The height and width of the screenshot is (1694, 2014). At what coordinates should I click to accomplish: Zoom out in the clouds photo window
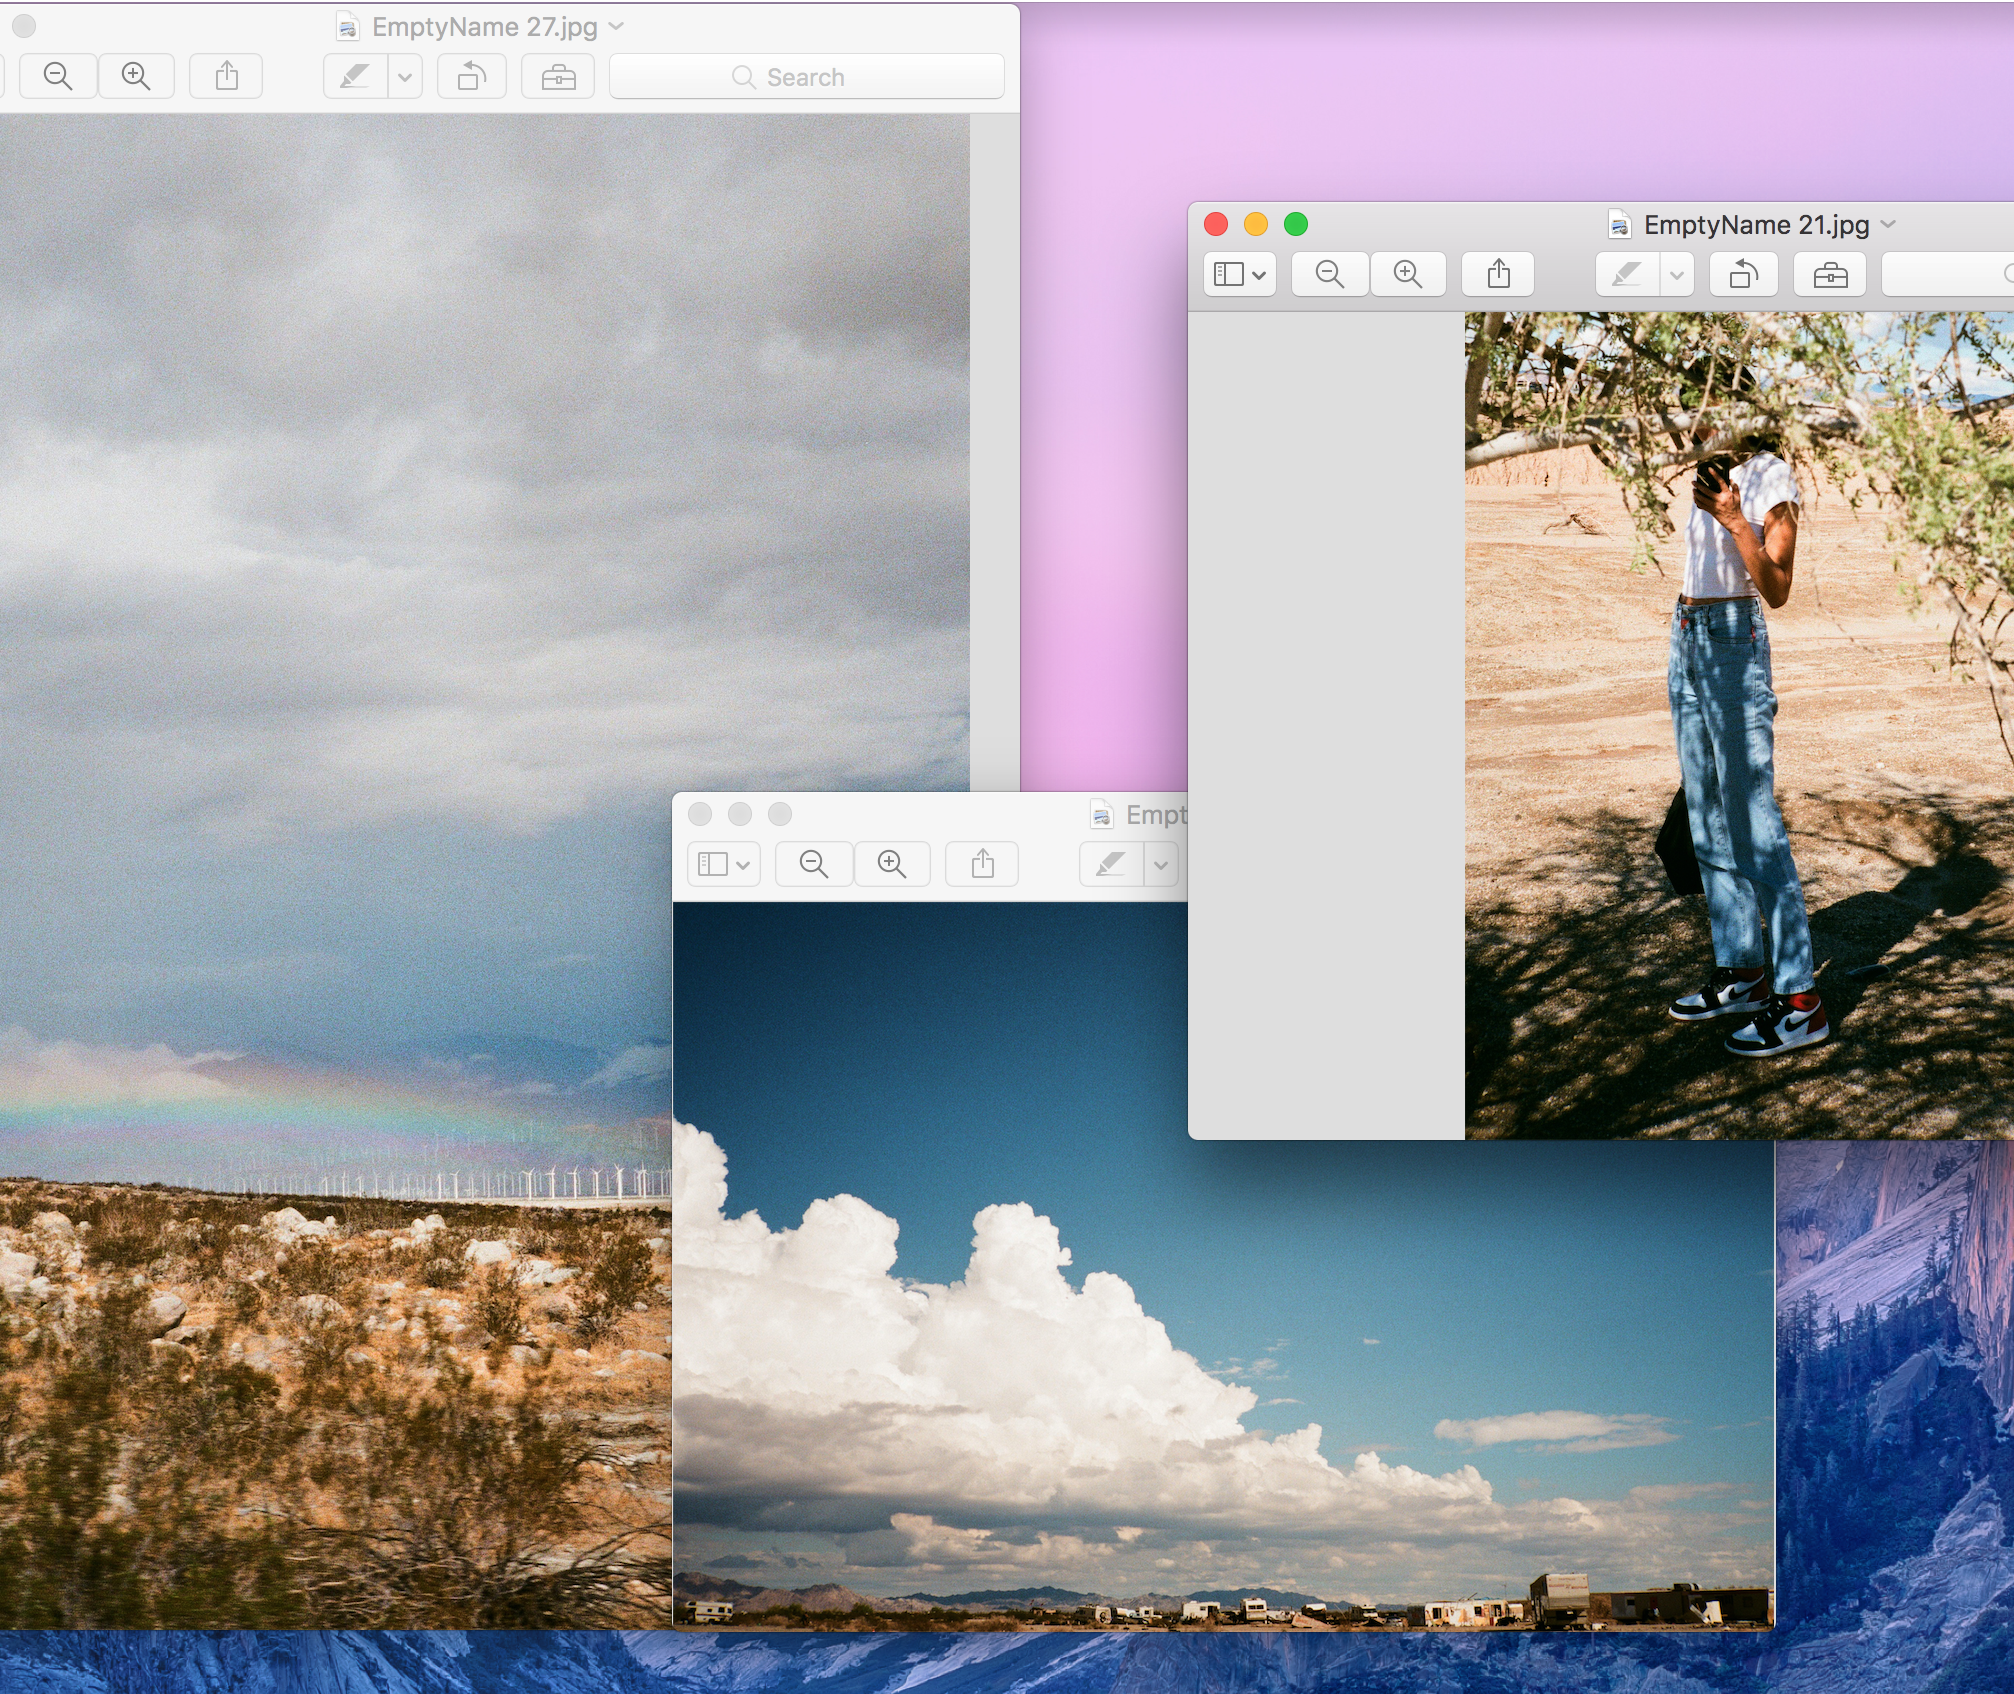point(814,864)
